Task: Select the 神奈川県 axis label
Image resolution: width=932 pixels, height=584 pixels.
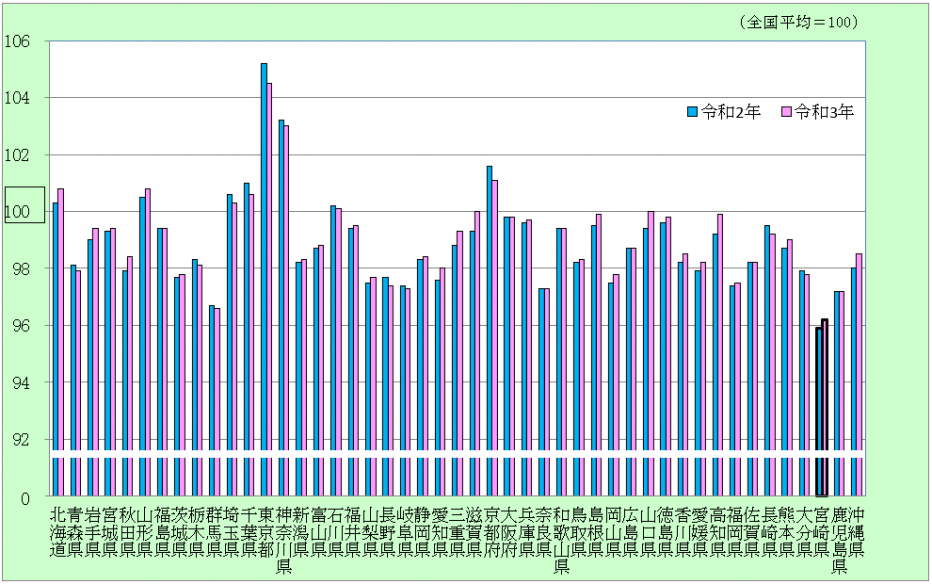Action: (x=284, y=541)
